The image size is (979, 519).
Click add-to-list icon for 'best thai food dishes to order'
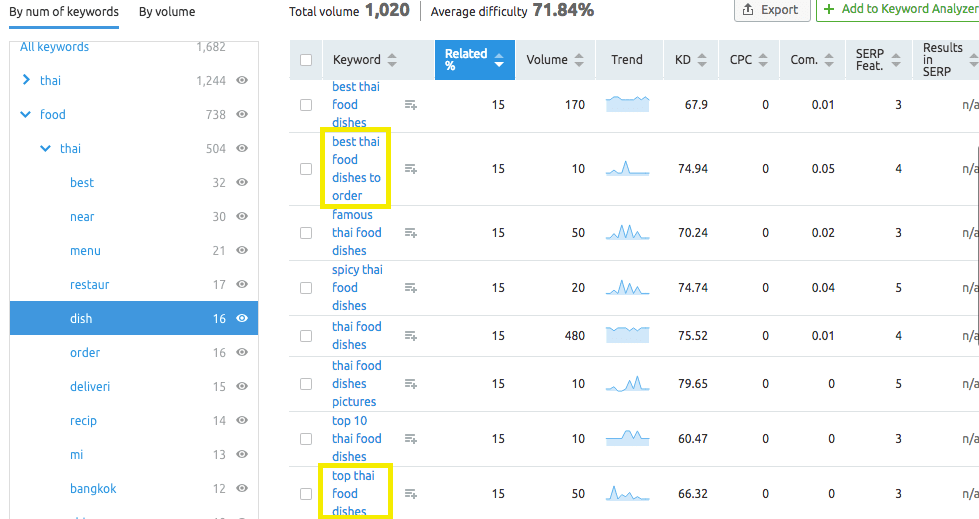click(410, 169)
